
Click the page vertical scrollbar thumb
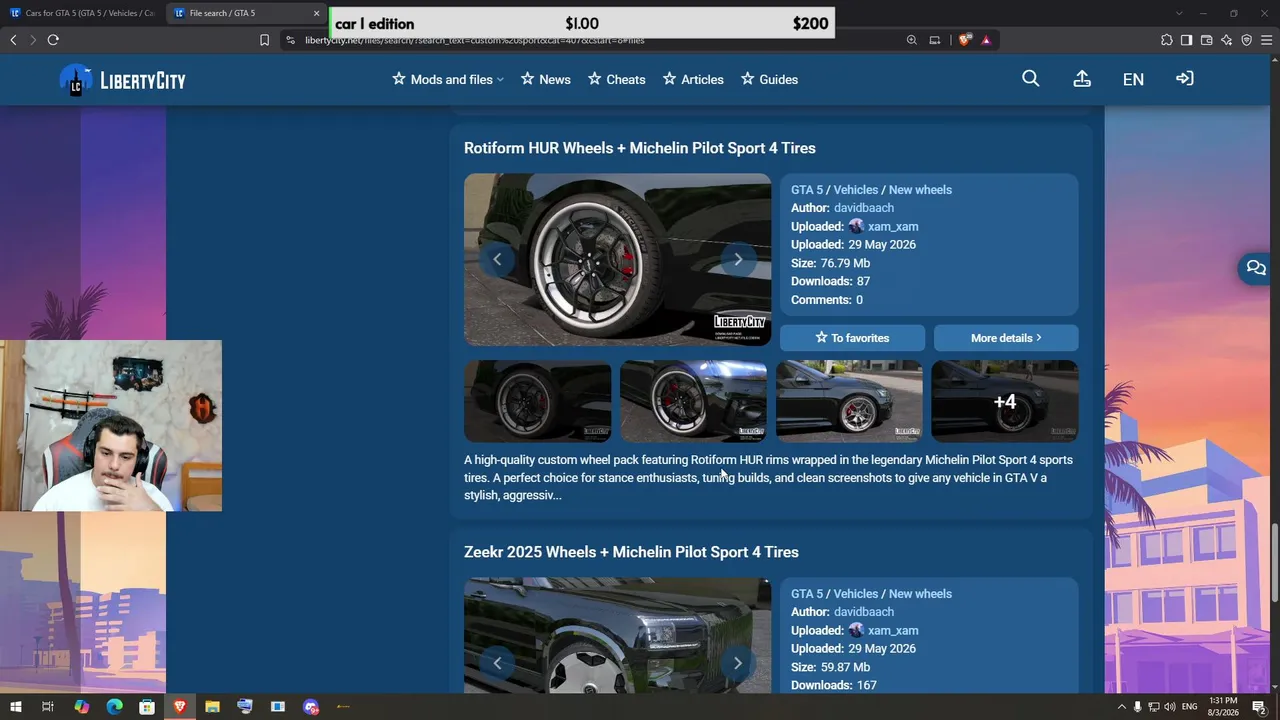click(1275, 563)
